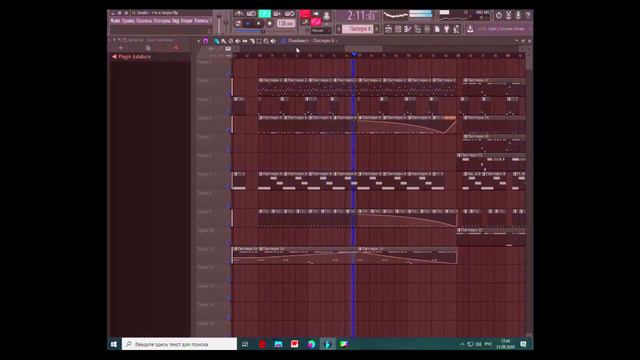
Task: Click the magnet snap icon in the playlist toolbar
Action: pos(206,41)
